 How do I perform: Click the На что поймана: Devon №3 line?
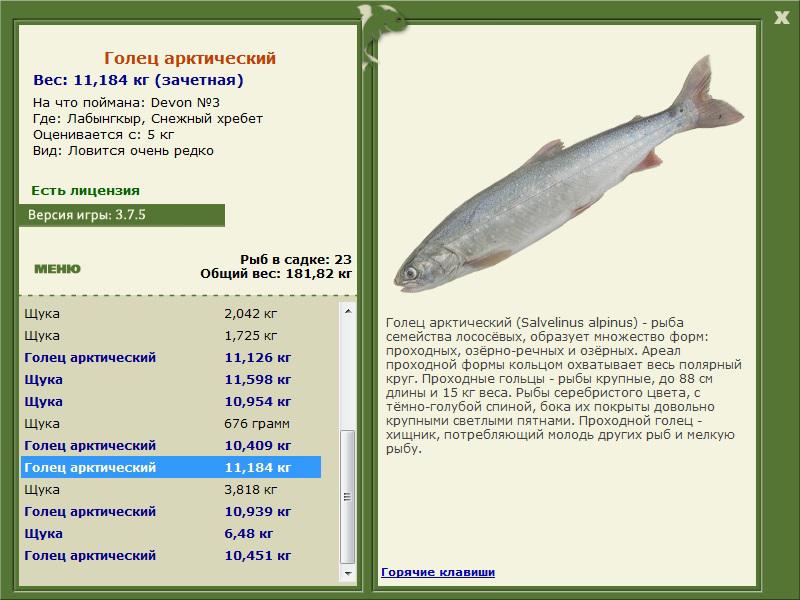[x=126, y=103]
